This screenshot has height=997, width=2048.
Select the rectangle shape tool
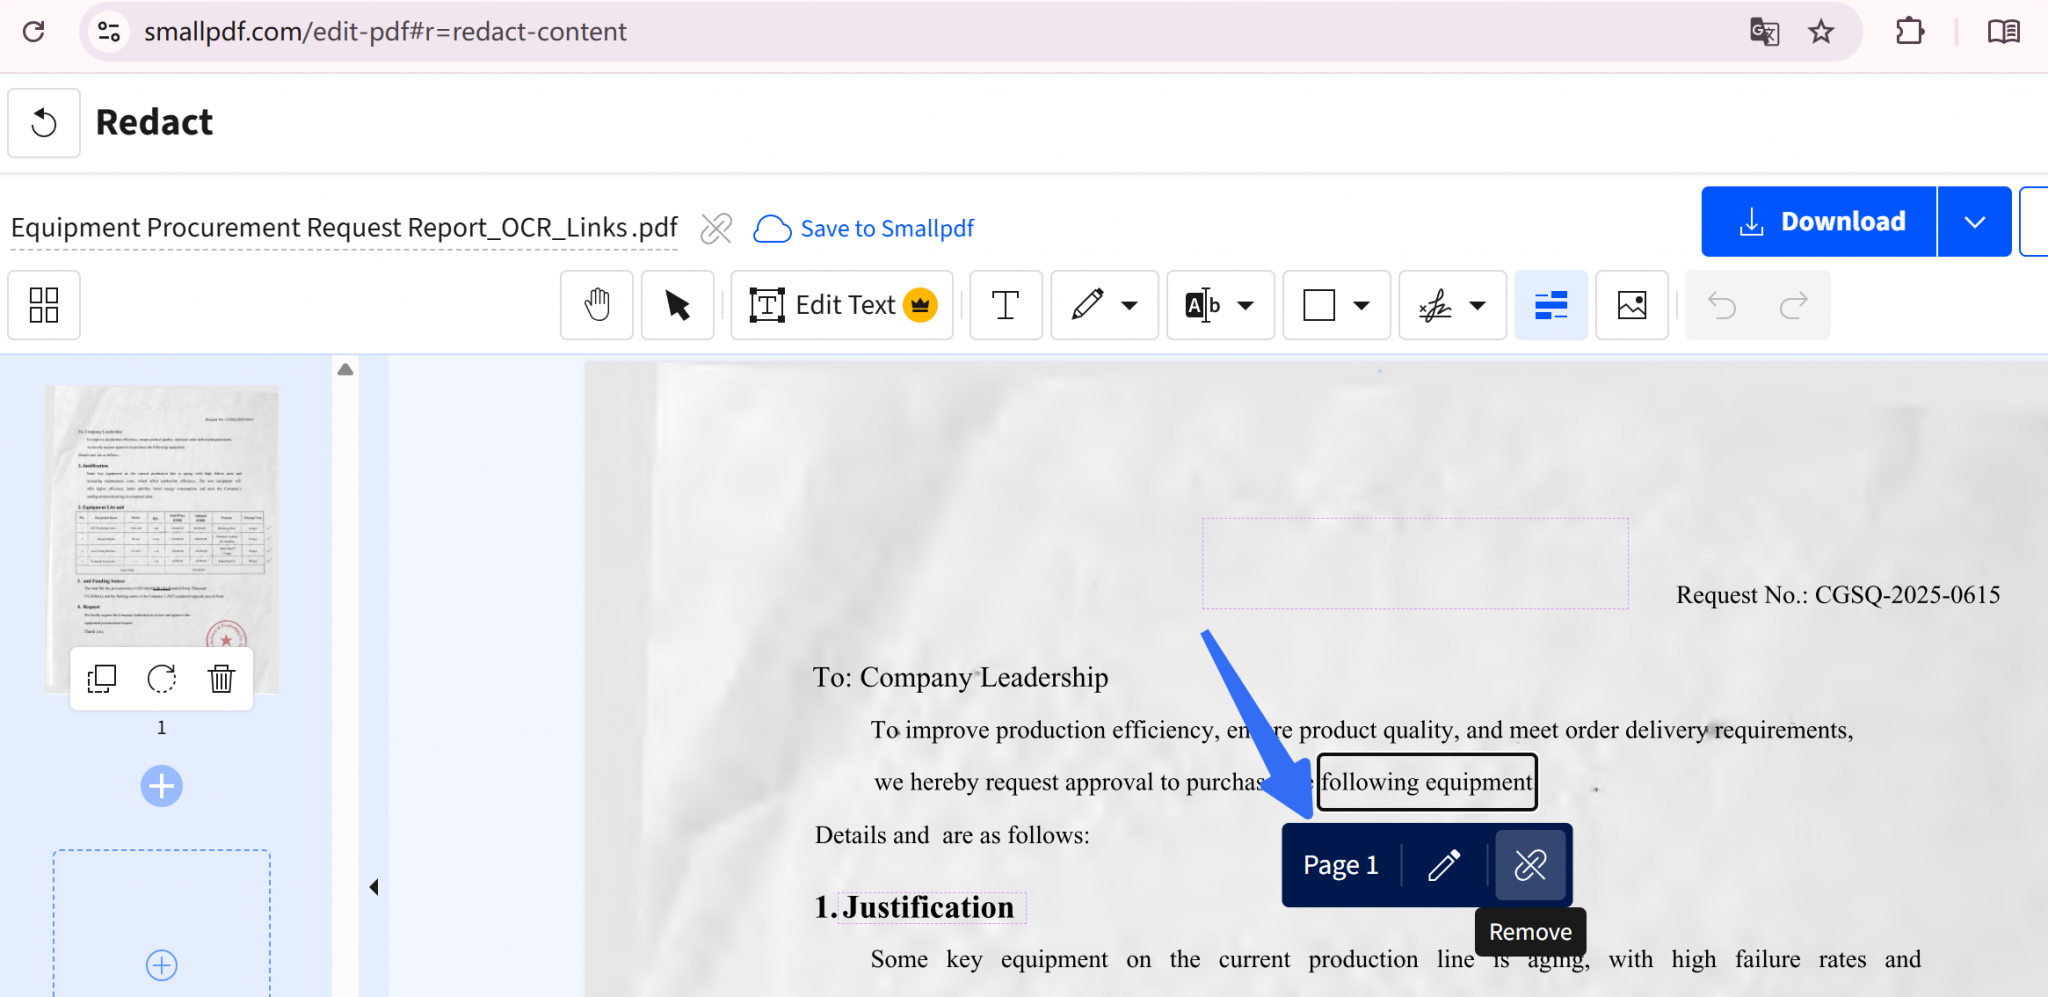coord(1319,305)
